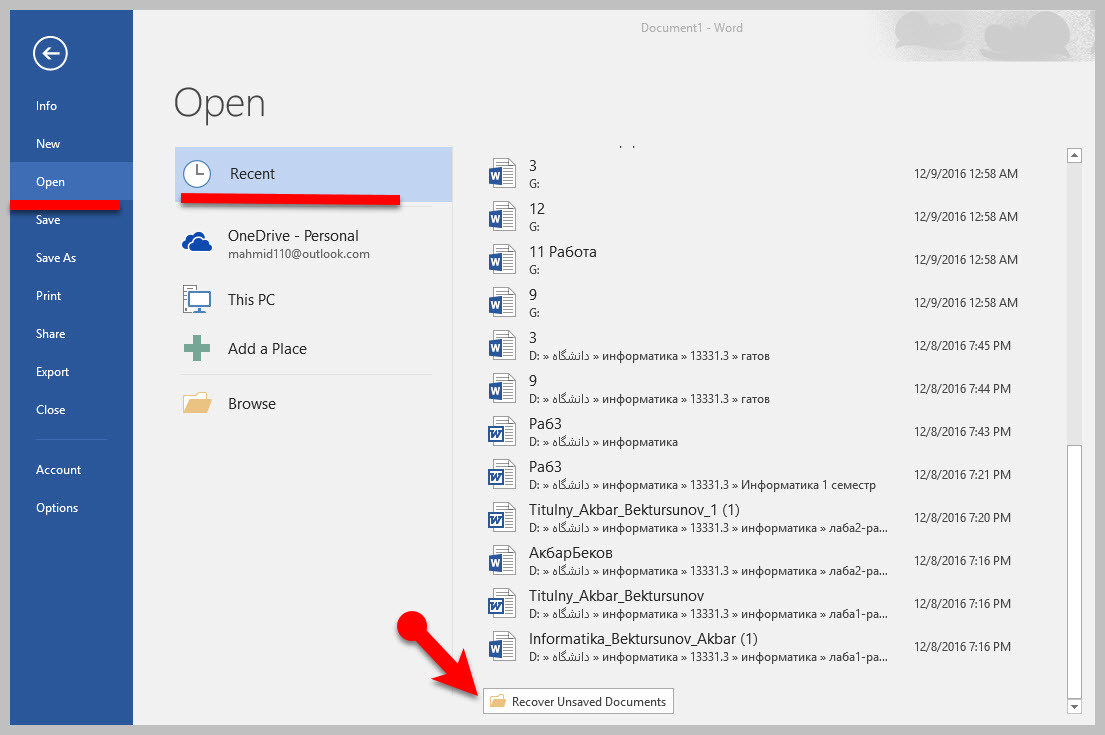The image size is (1105, 735).
Task: Click the back arrow circle icon
Action: [x=50, y=53]
